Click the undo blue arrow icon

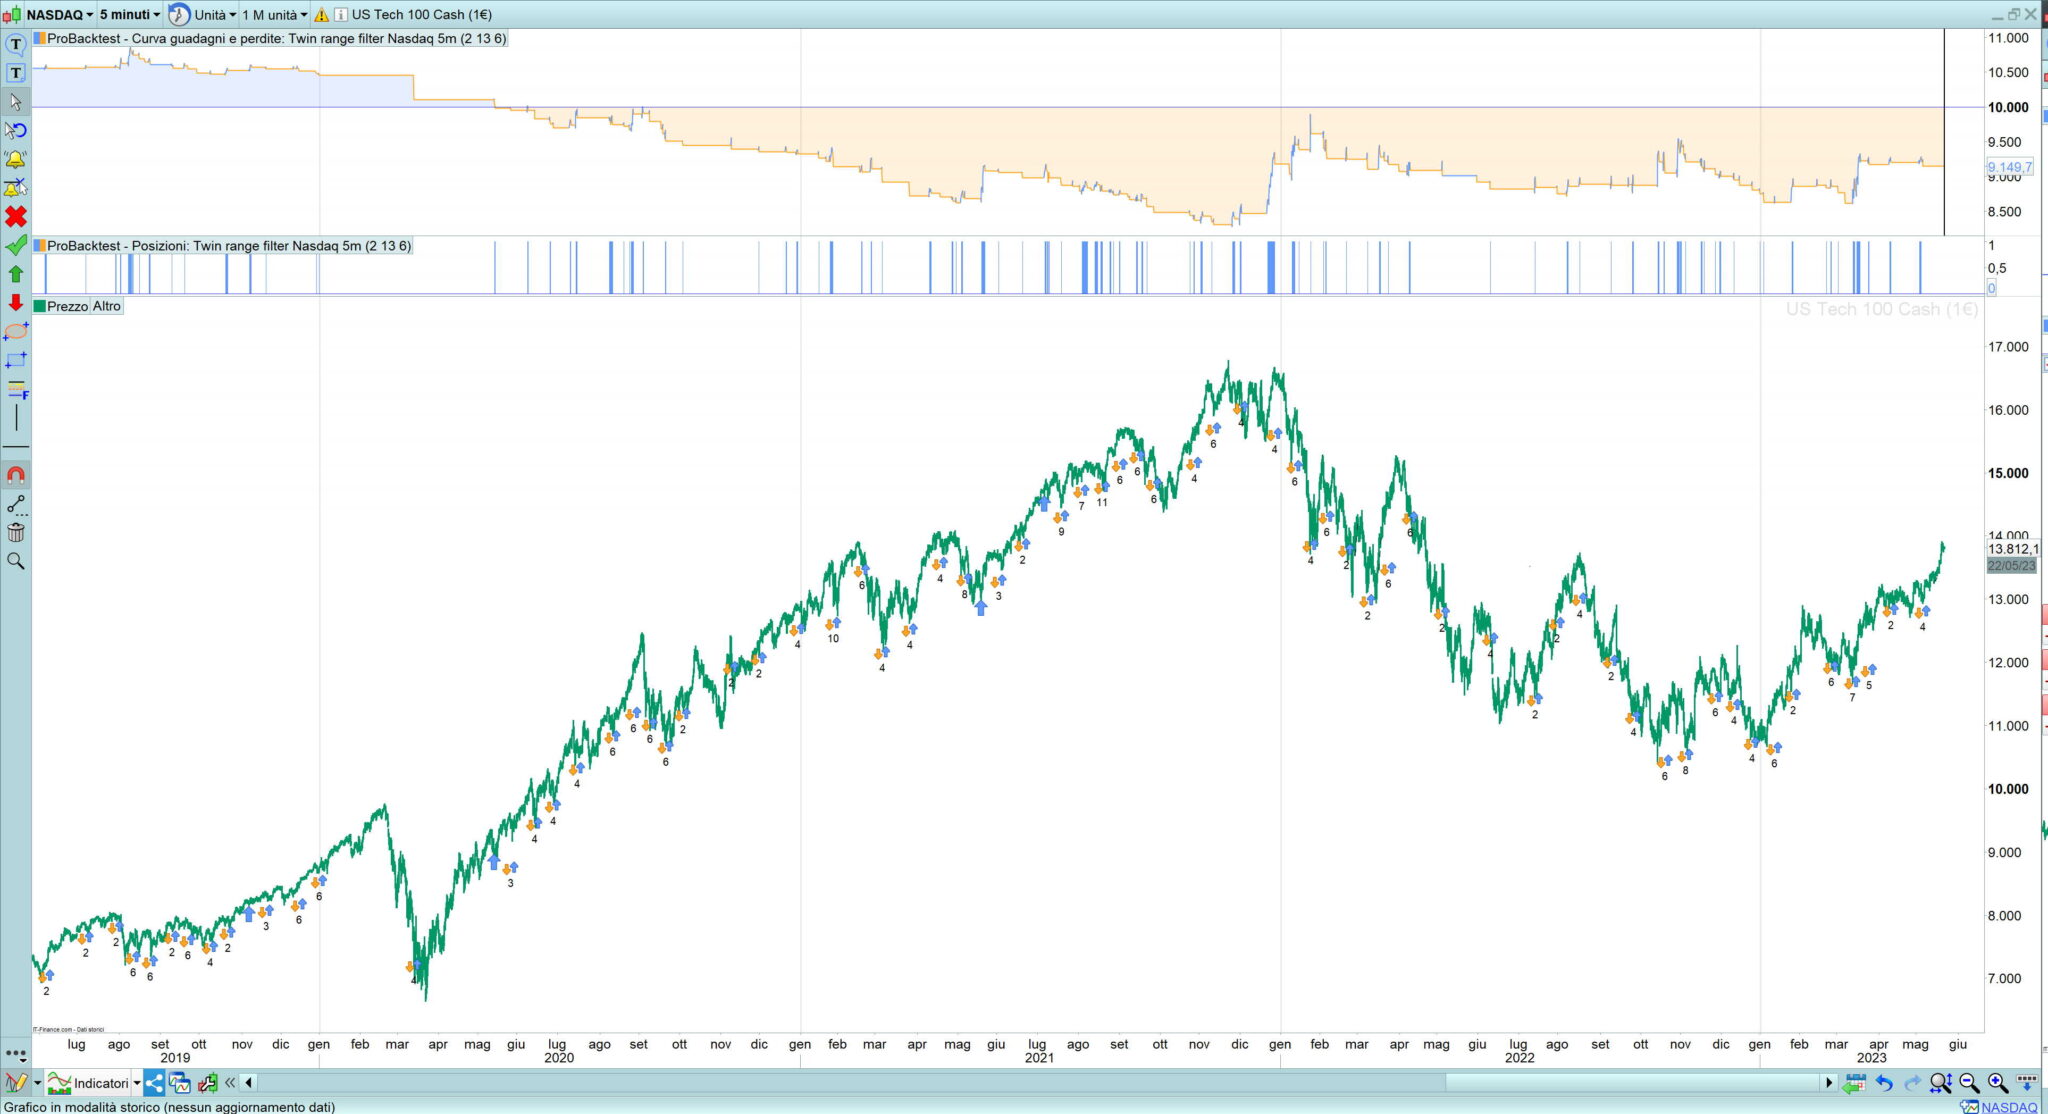[x=1884, y=1083]
